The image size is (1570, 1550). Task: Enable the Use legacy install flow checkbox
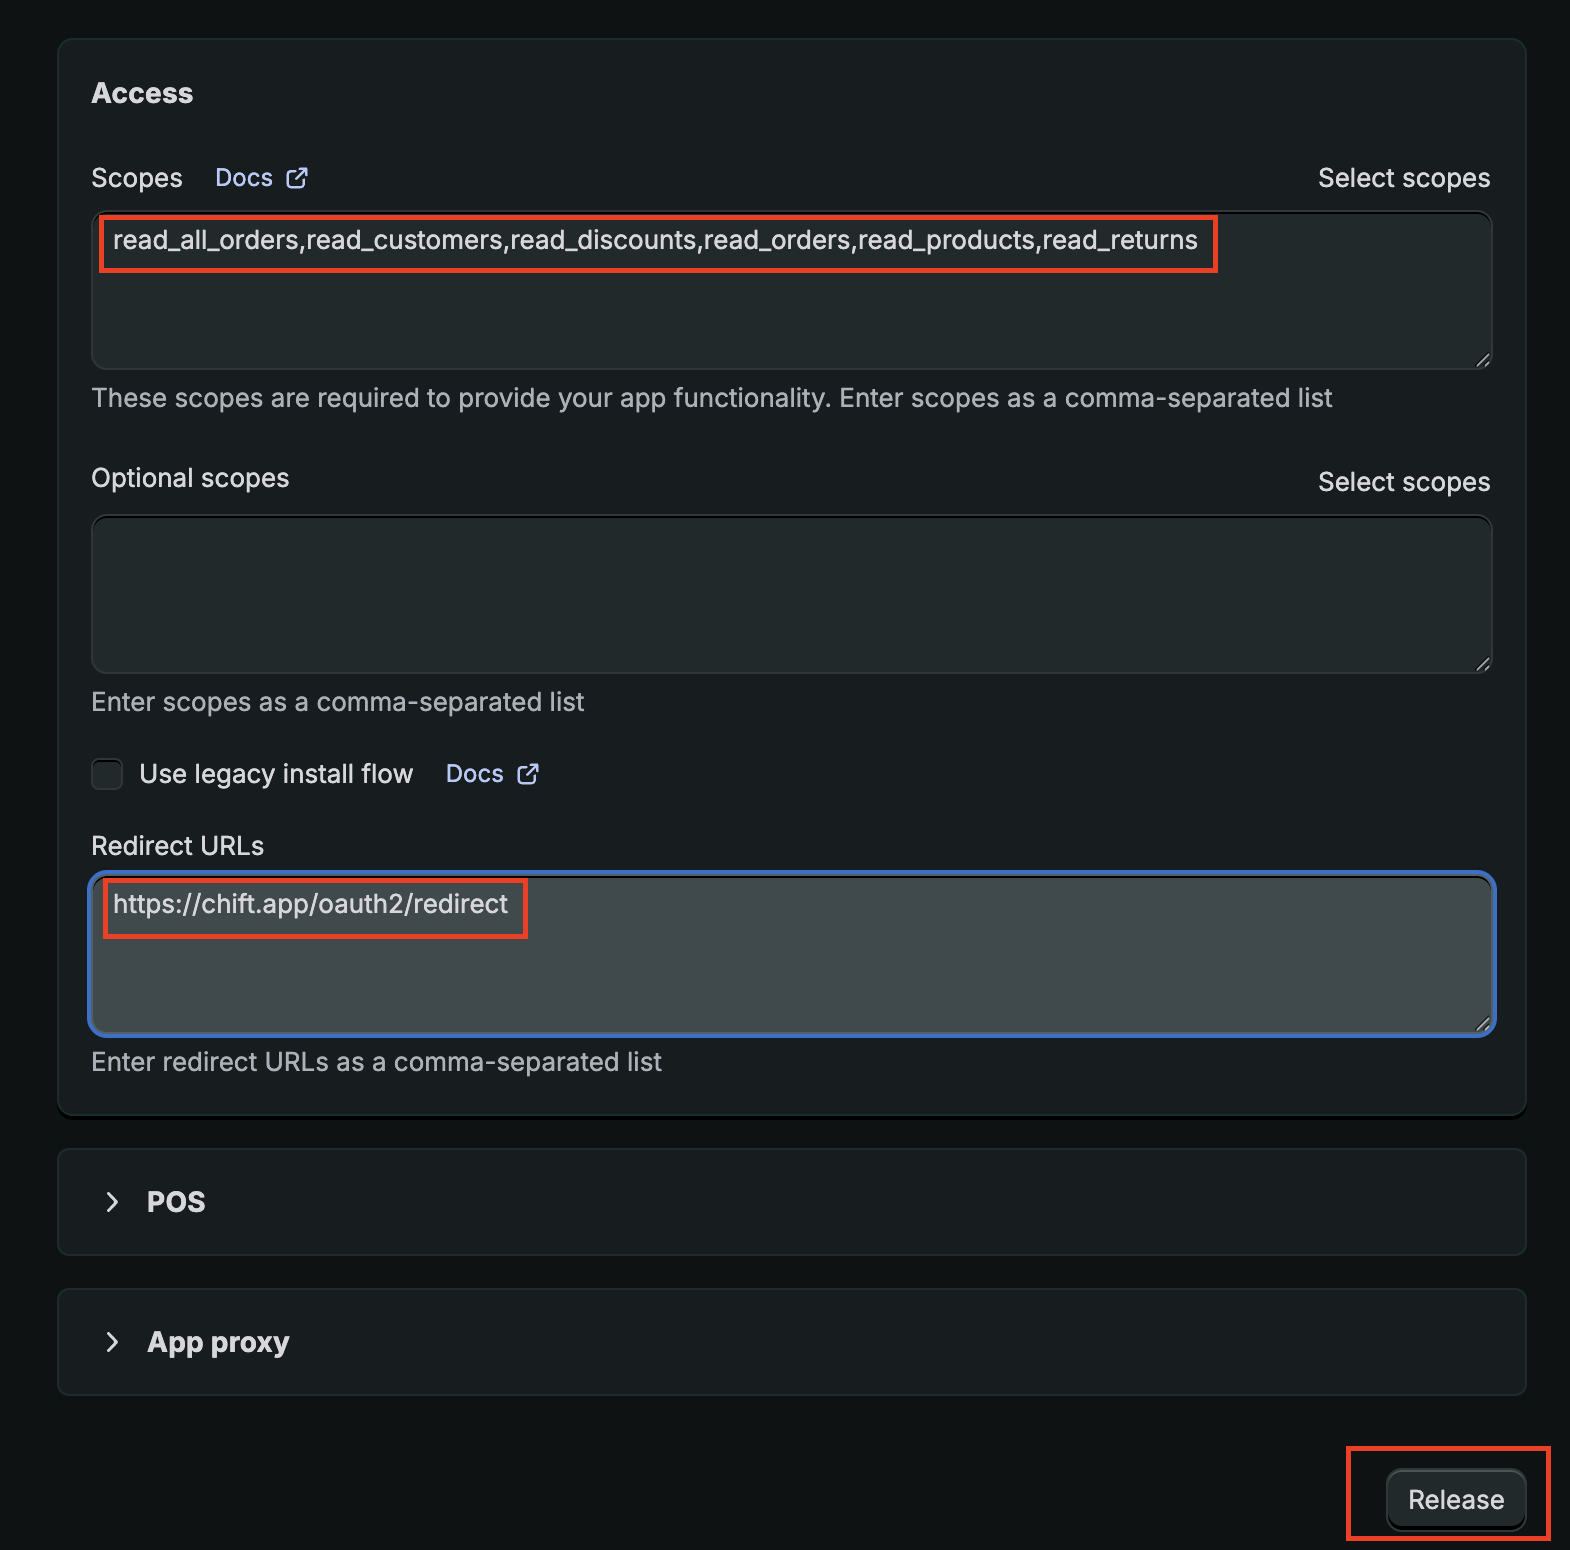pyautogui.click(x=107, y=774)
